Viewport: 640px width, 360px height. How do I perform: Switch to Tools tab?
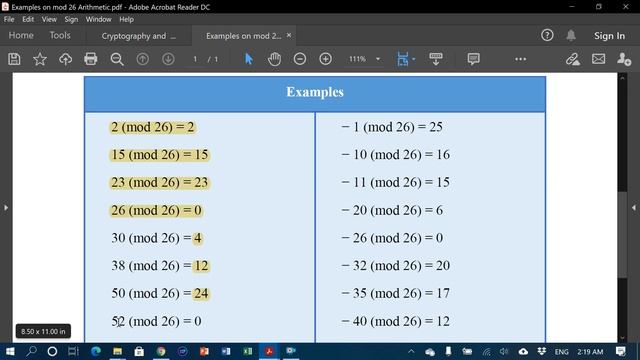(60, 36)
